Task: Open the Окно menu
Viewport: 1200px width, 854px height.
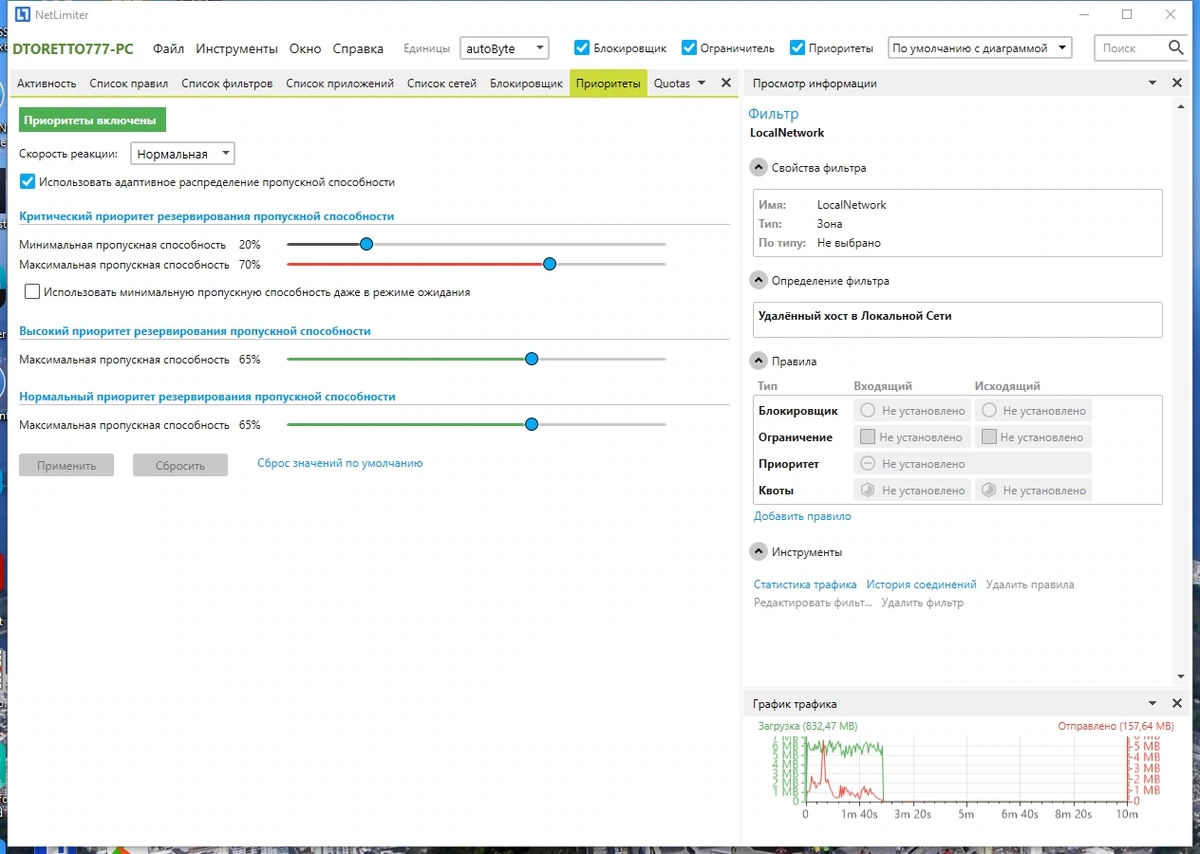Action: (x=305, y=48)
